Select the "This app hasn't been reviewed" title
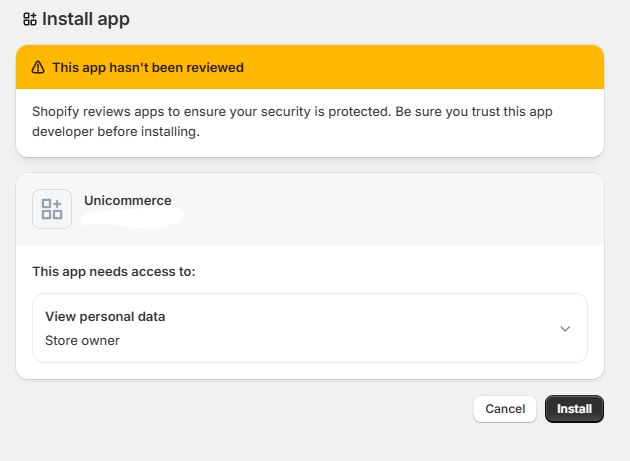630x461 pixels. point(148,68)
